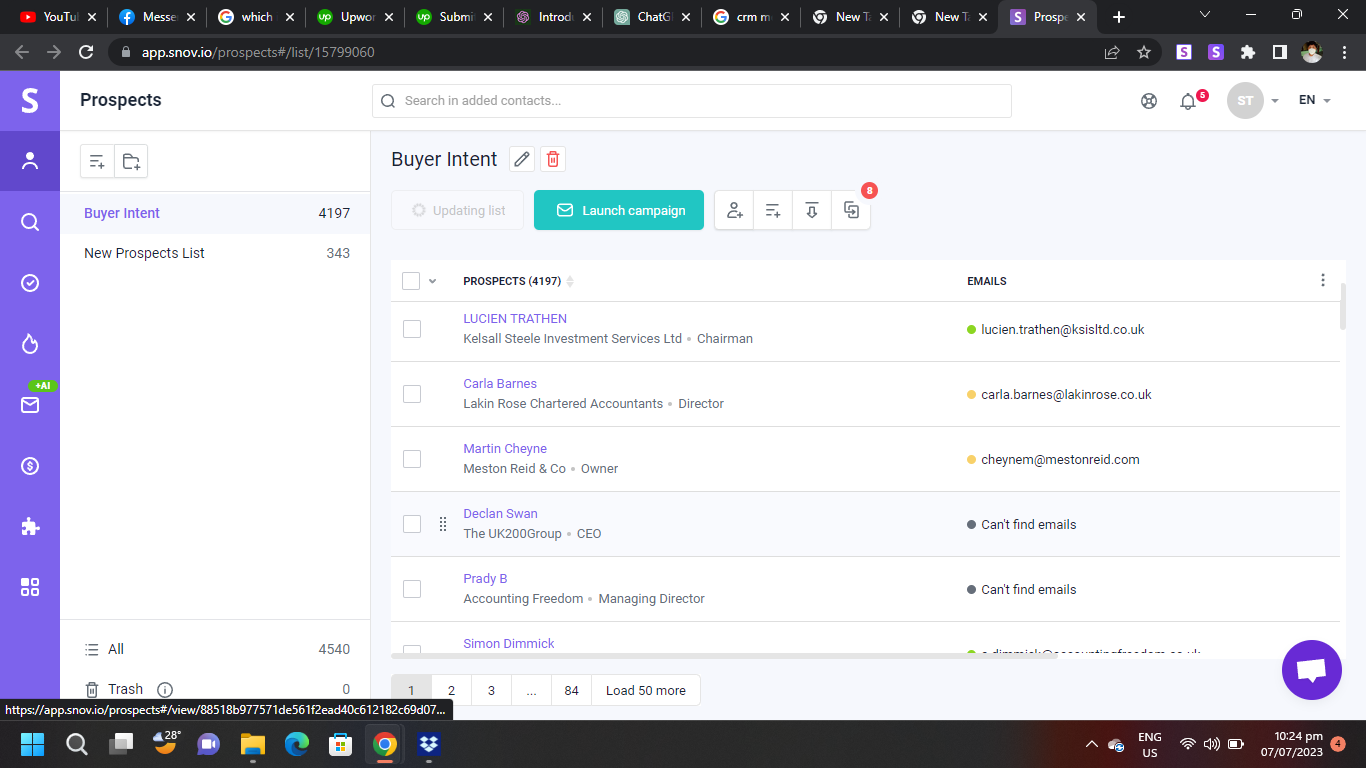Click the create new list icon
Screen dimensions: 1366x768
[97, 161]
